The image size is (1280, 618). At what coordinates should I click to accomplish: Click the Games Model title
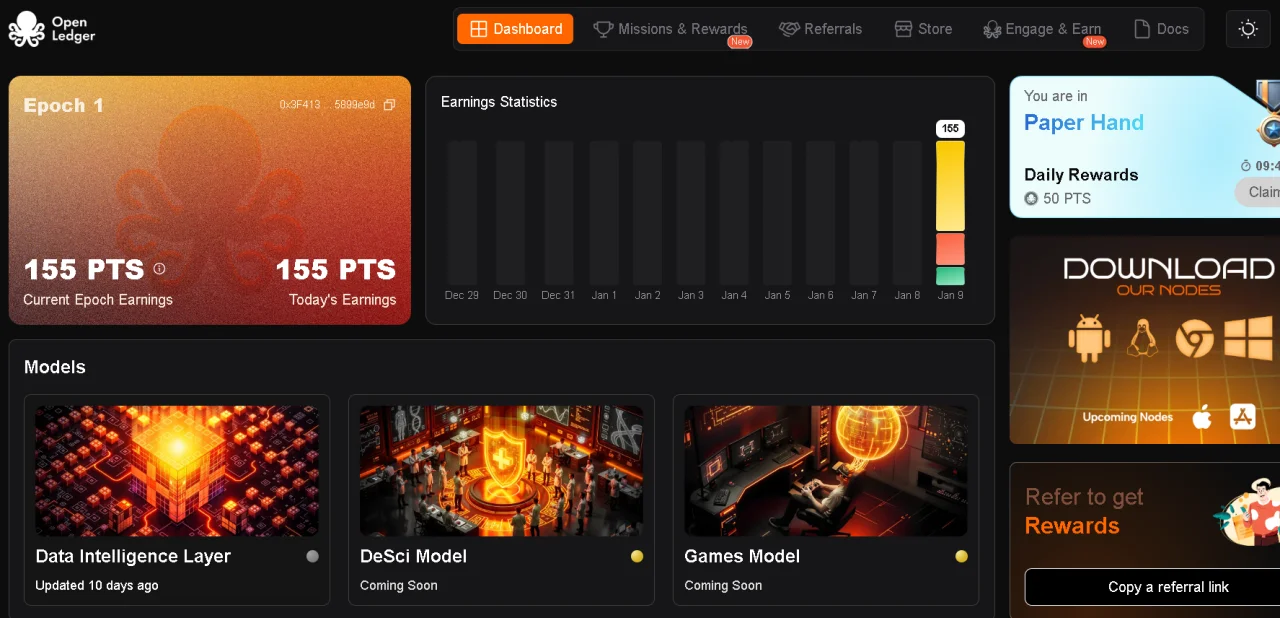click(x=742, y=556)
